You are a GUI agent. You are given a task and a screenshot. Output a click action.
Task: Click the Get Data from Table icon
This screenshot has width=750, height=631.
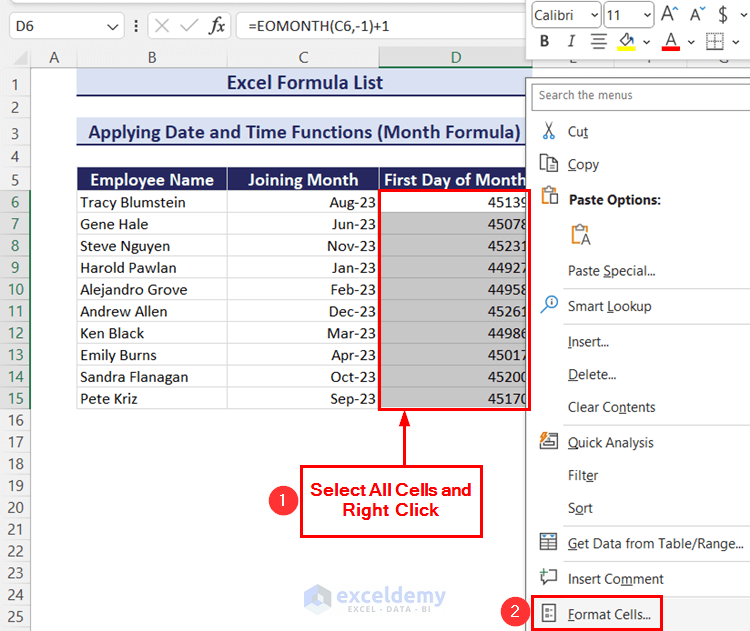(548, 542)
